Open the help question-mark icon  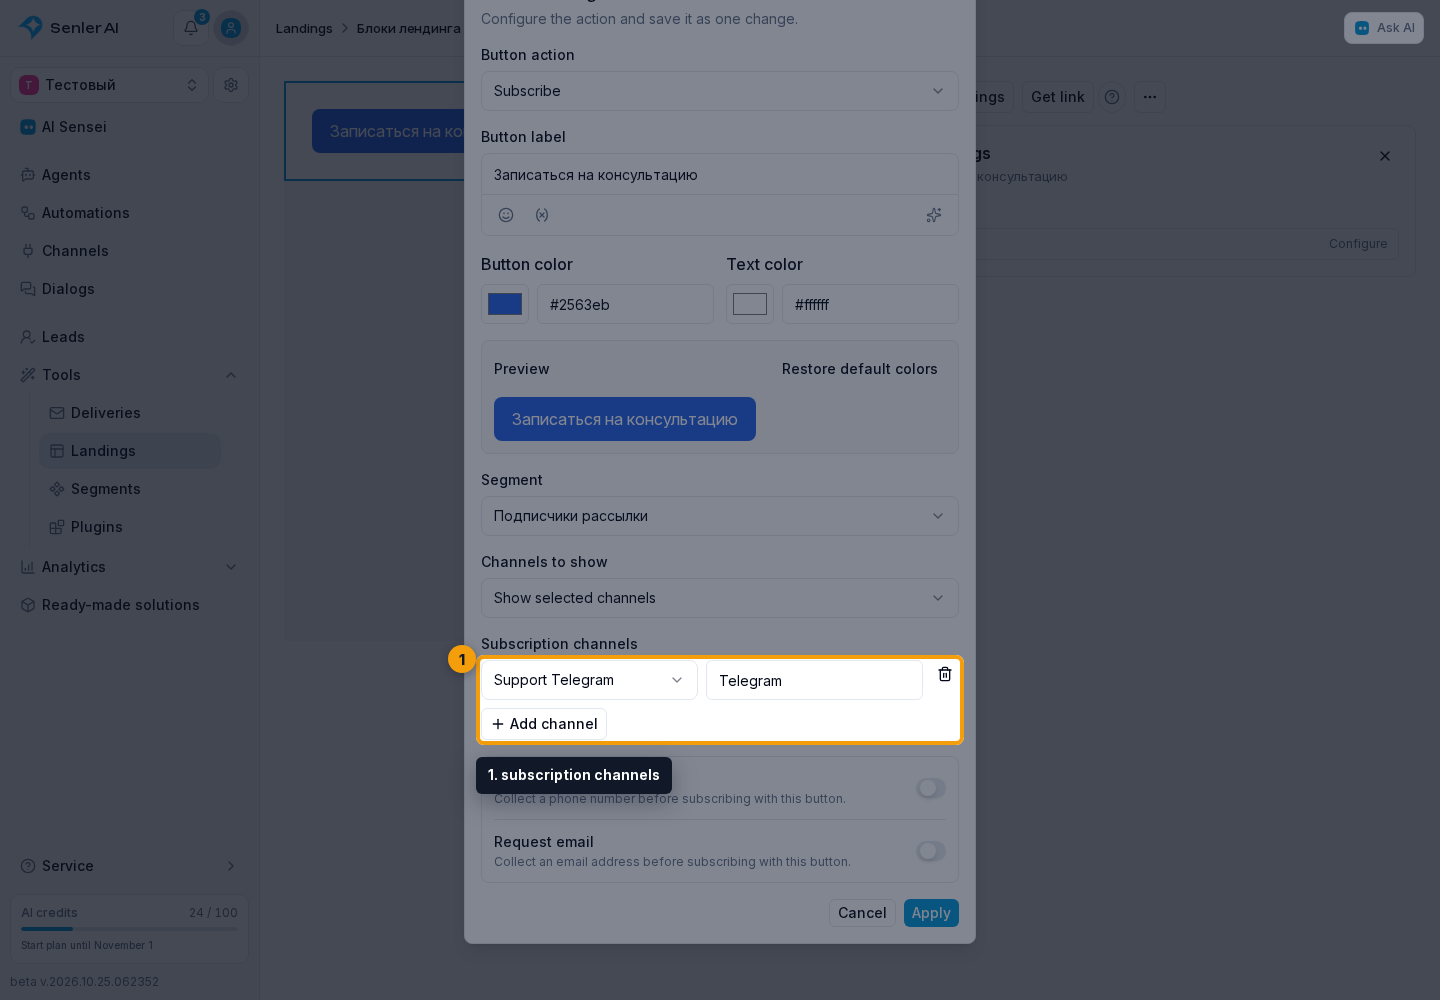click(x=1112, y=97)
